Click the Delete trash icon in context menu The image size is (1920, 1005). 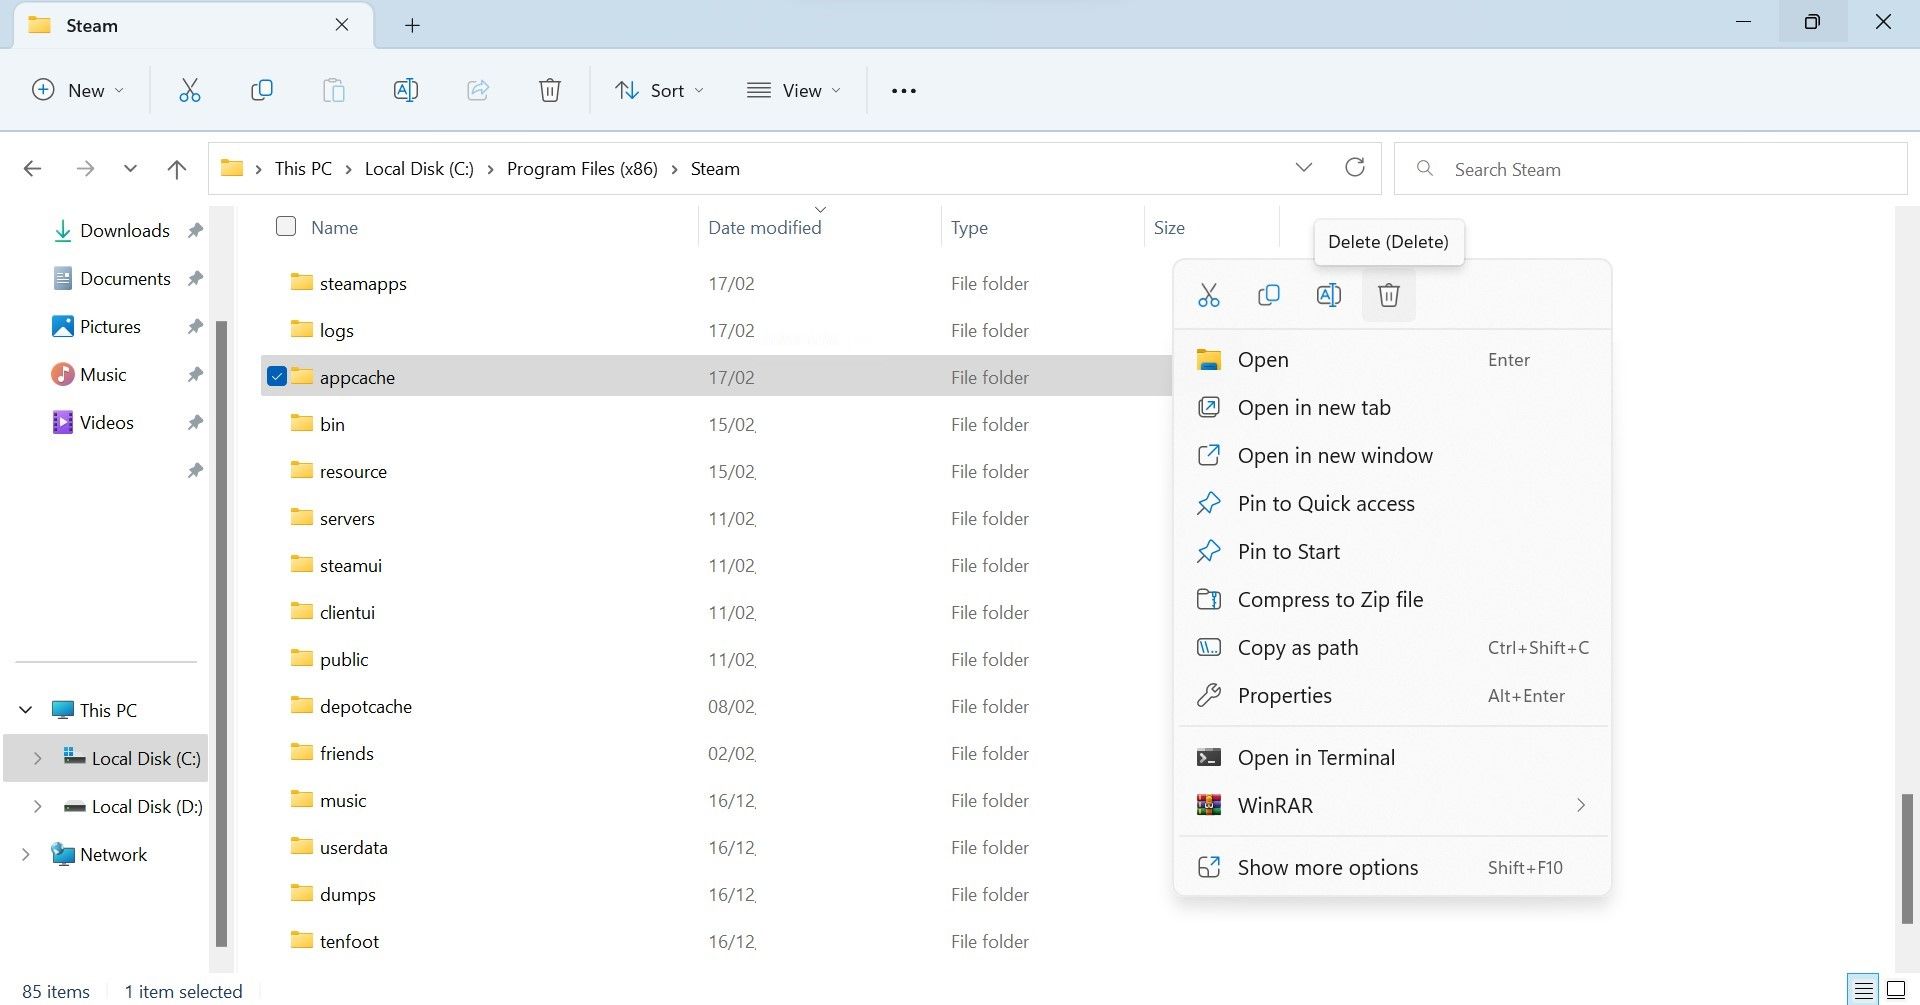click(1388, 295)
